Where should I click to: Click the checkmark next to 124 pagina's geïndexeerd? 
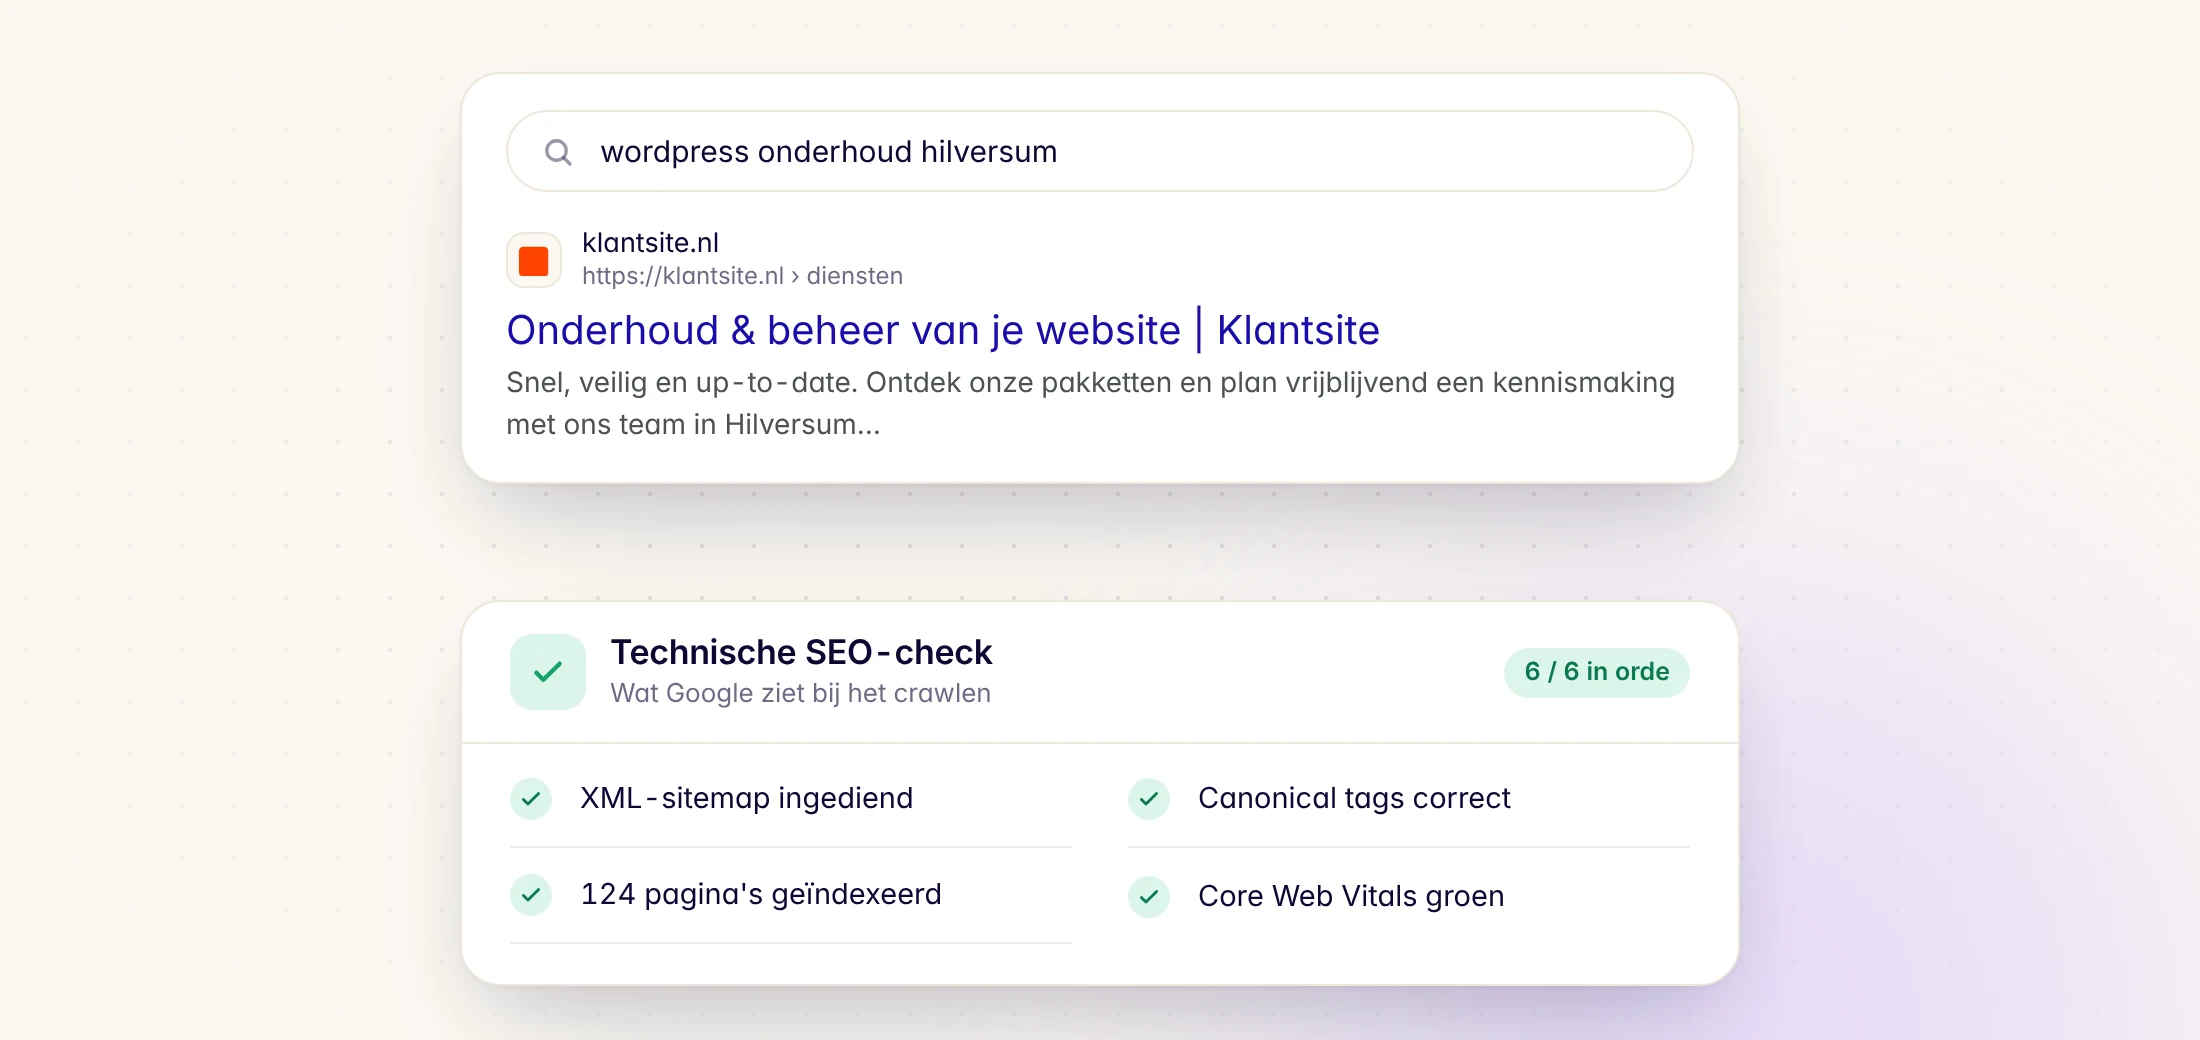point(531,895)
